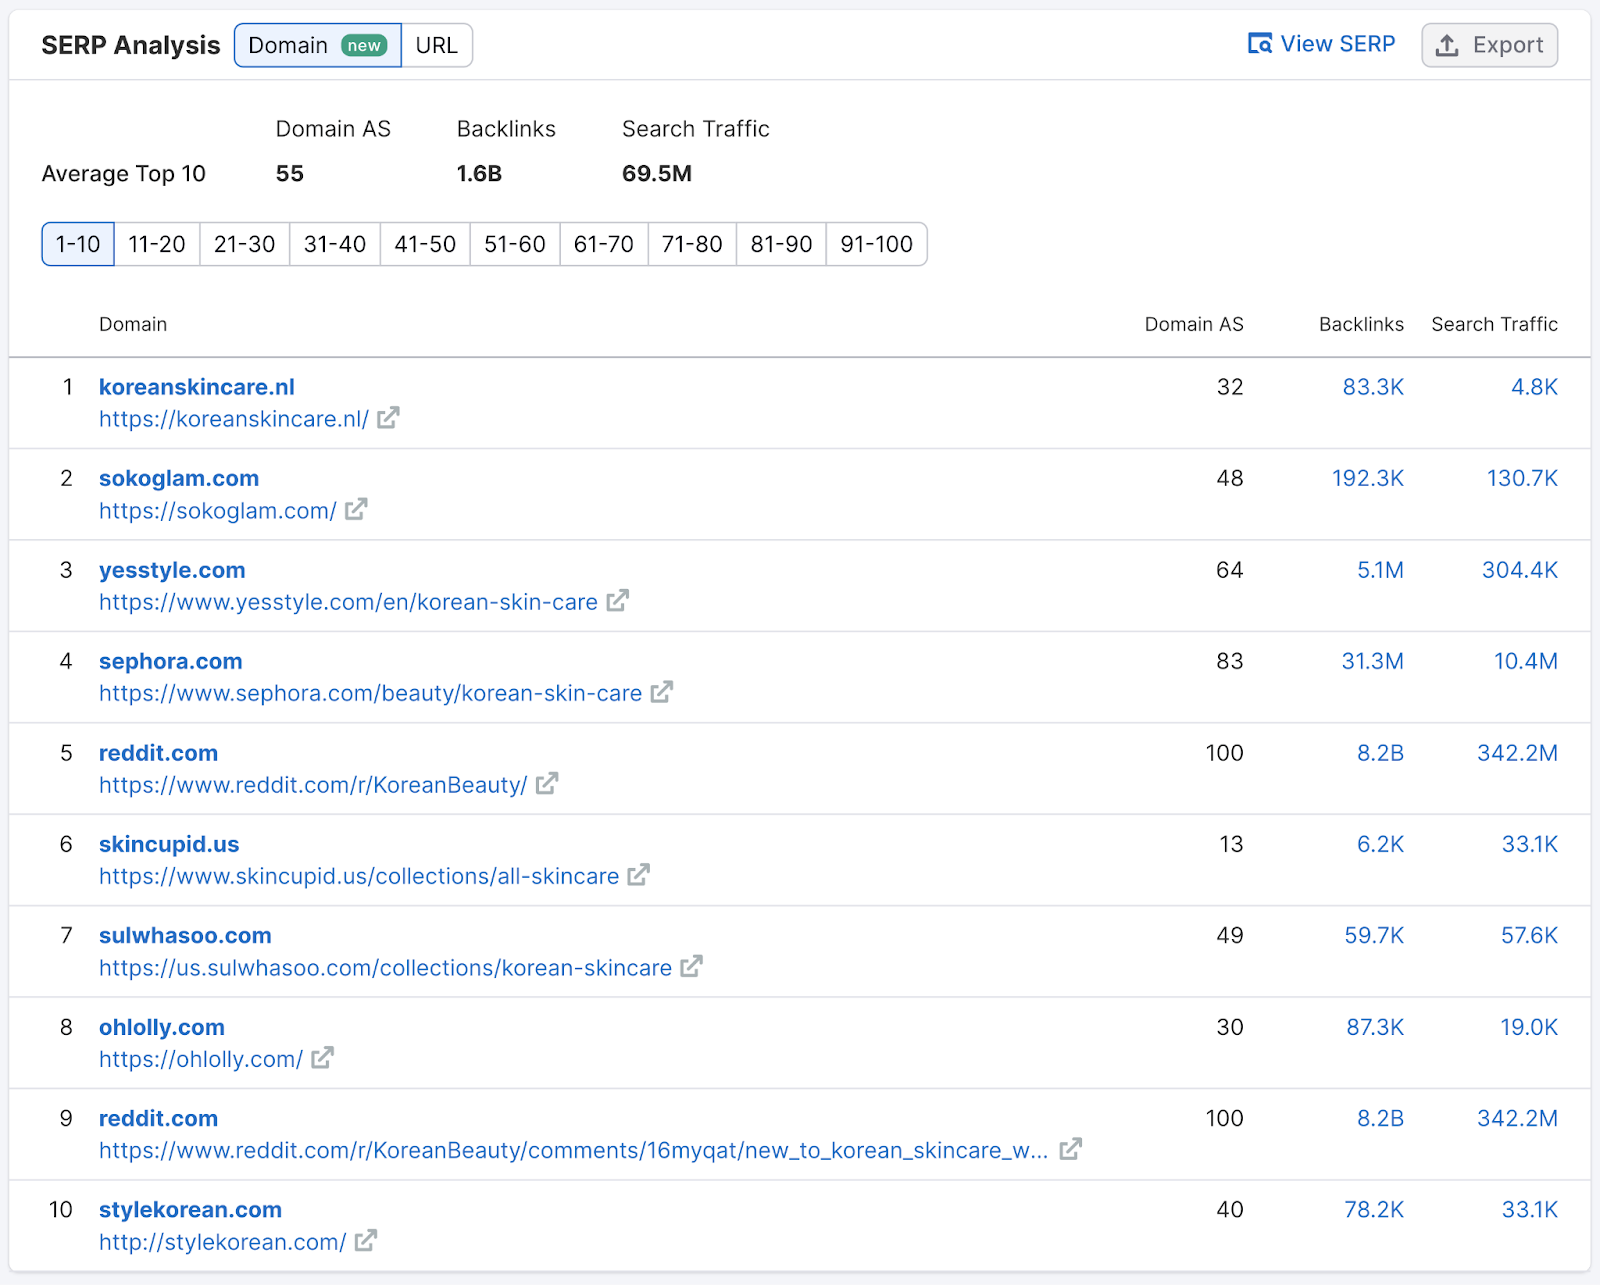1600x1285 pixels.
Task: Open reddit.com domain link in row 9
Action: (x=158, y=1118)
